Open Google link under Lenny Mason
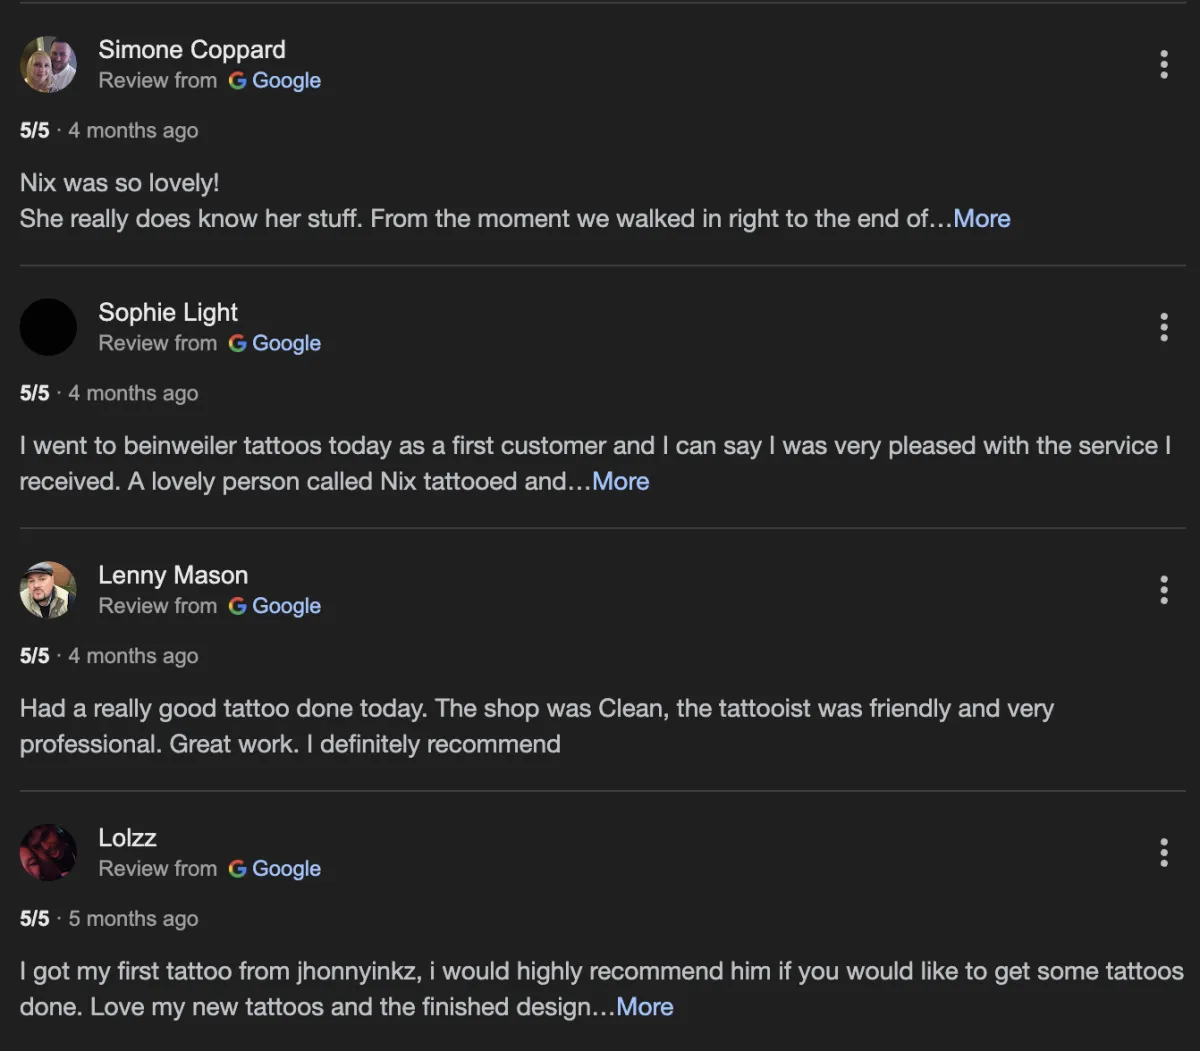The width and height of the screenshot is (1200, 1051). click(275, 607)
